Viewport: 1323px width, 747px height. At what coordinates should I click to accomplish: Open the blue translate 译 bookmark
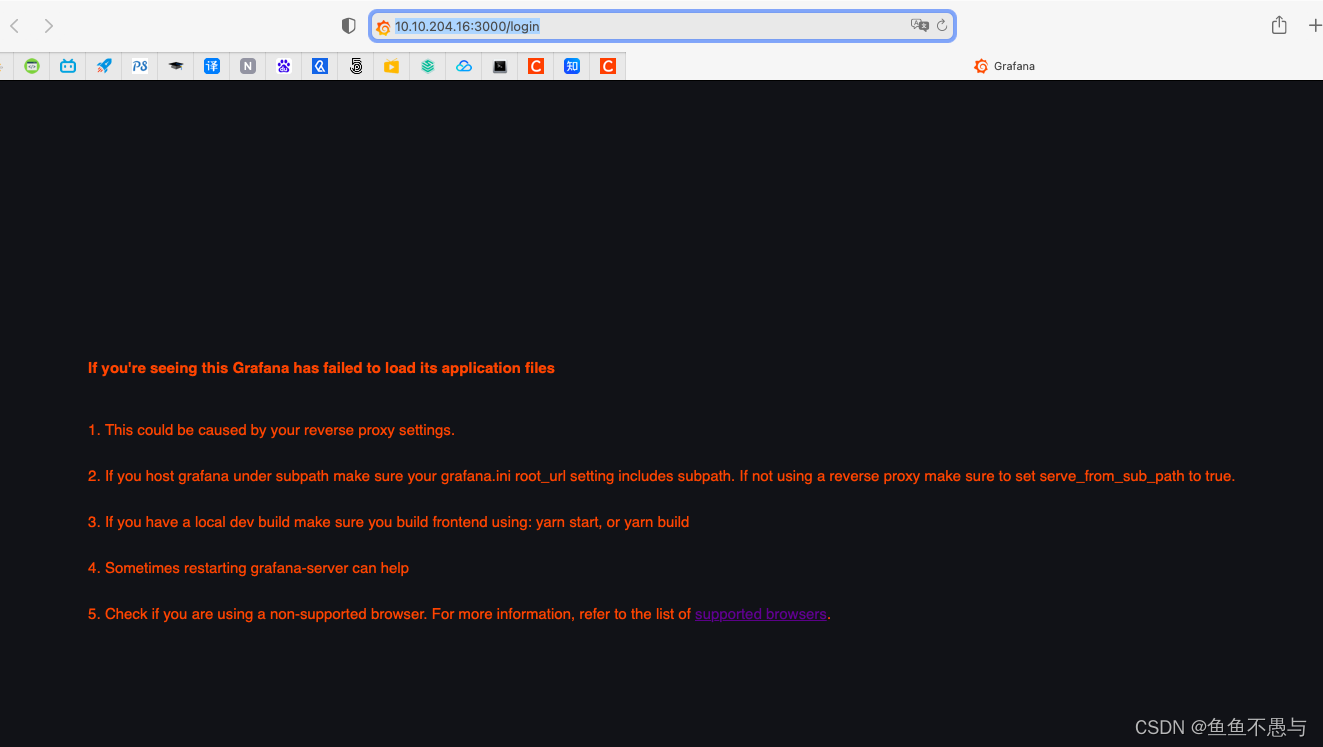212,66
